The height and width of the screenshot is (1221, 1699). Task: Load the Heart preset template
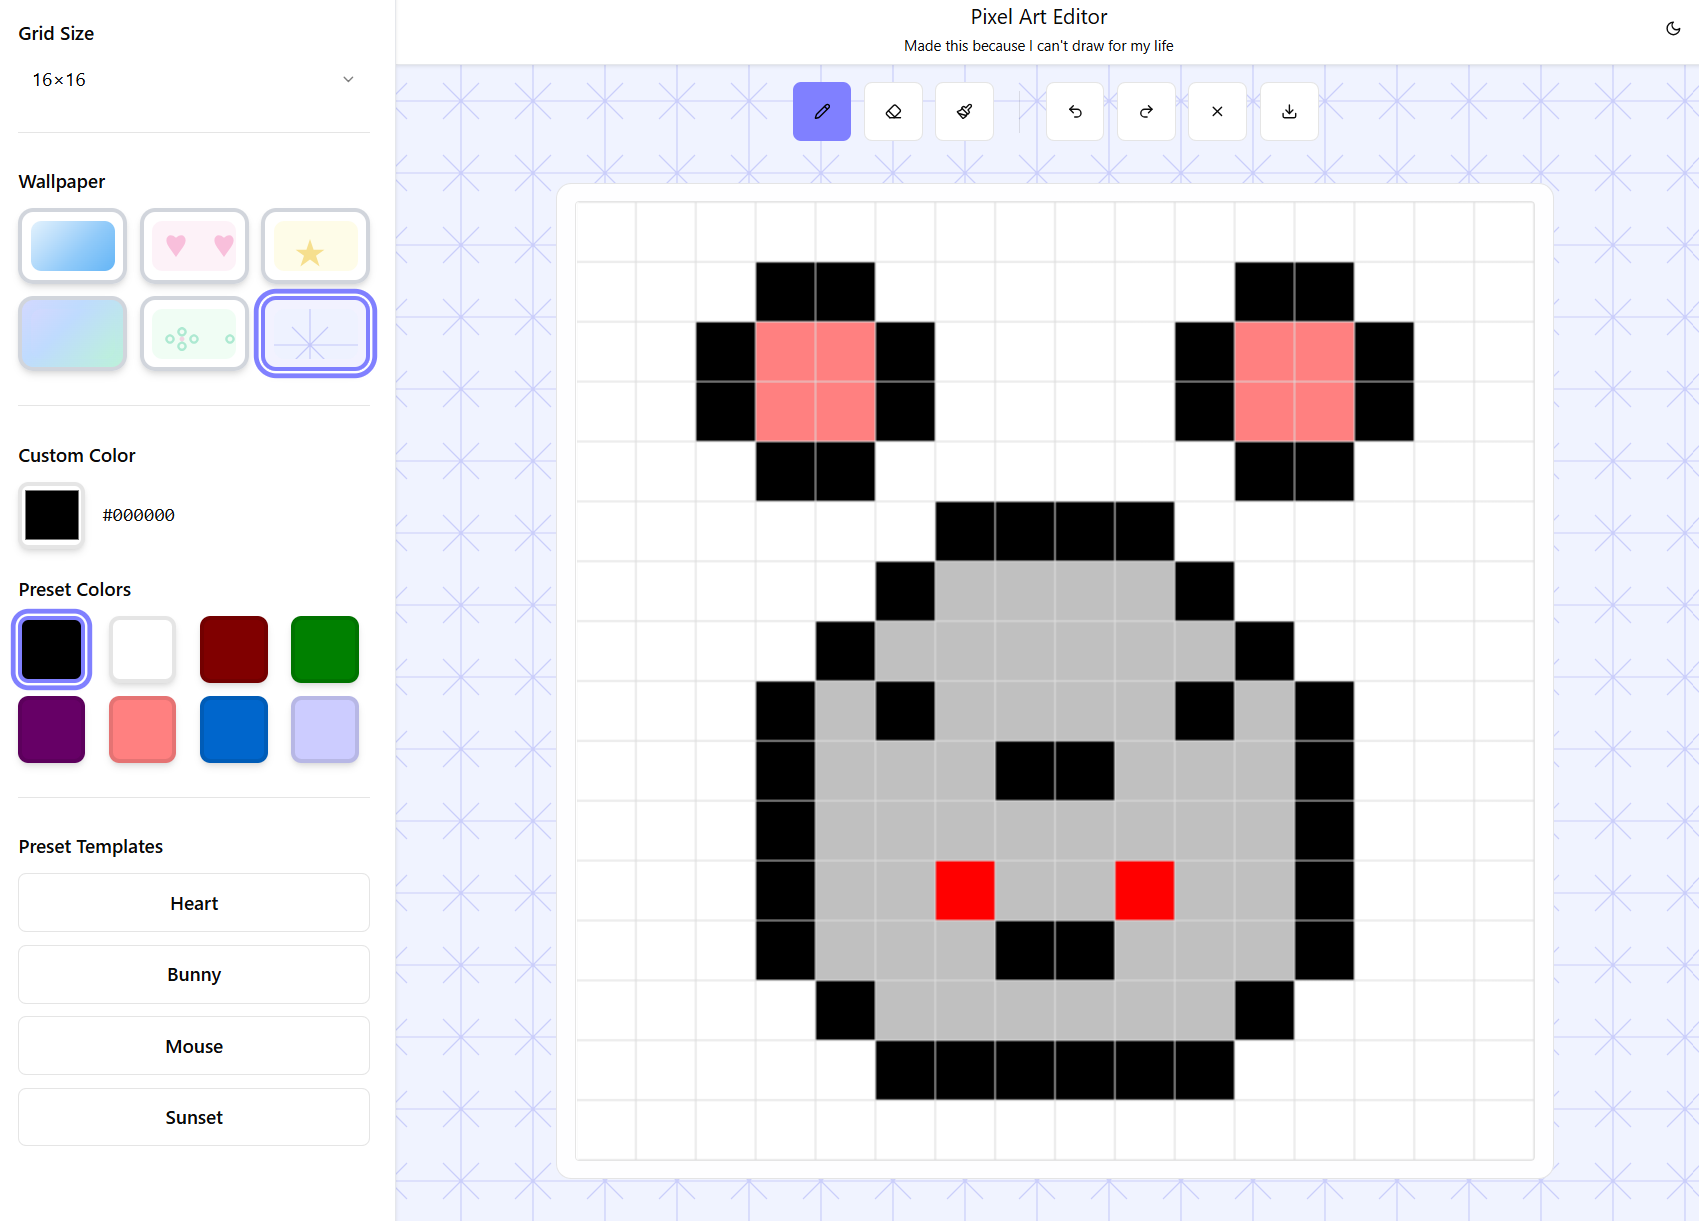194,903
